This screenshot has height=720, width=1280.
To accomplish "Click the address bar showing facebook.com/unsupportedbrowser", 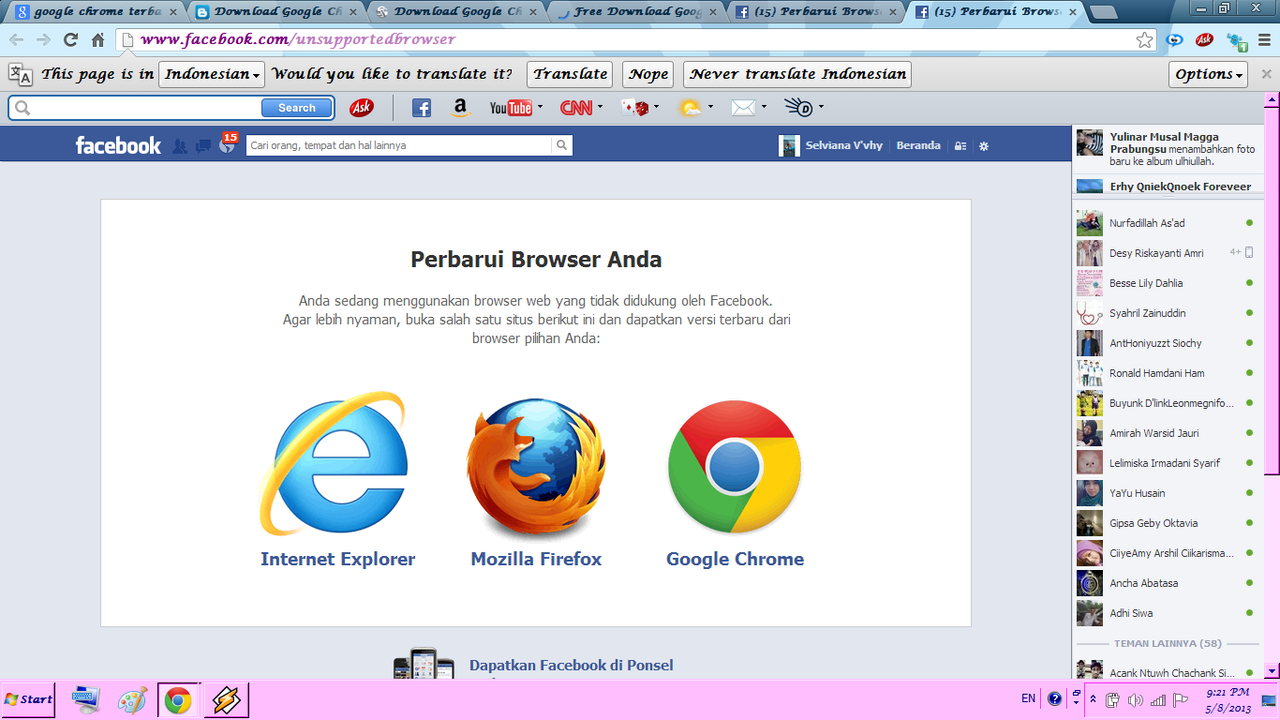I will pyautogui.click(x=636, y=40).
